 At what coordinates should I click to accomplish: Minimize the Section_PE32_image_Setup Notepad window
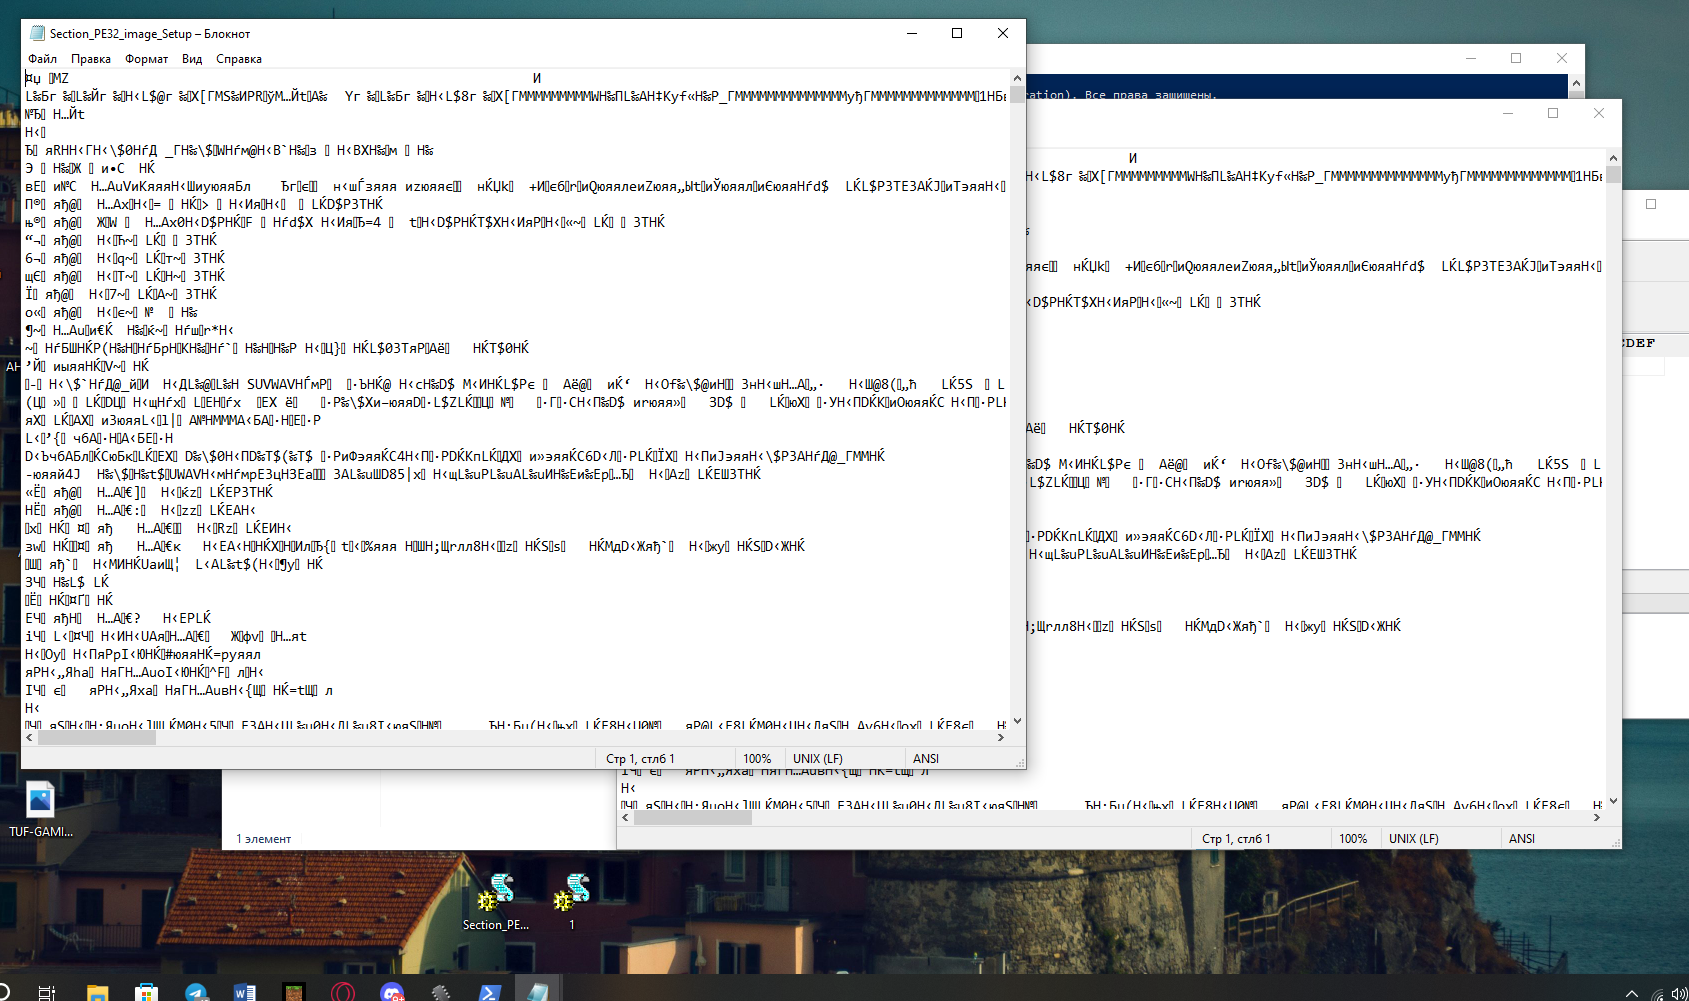coord(912,33)
